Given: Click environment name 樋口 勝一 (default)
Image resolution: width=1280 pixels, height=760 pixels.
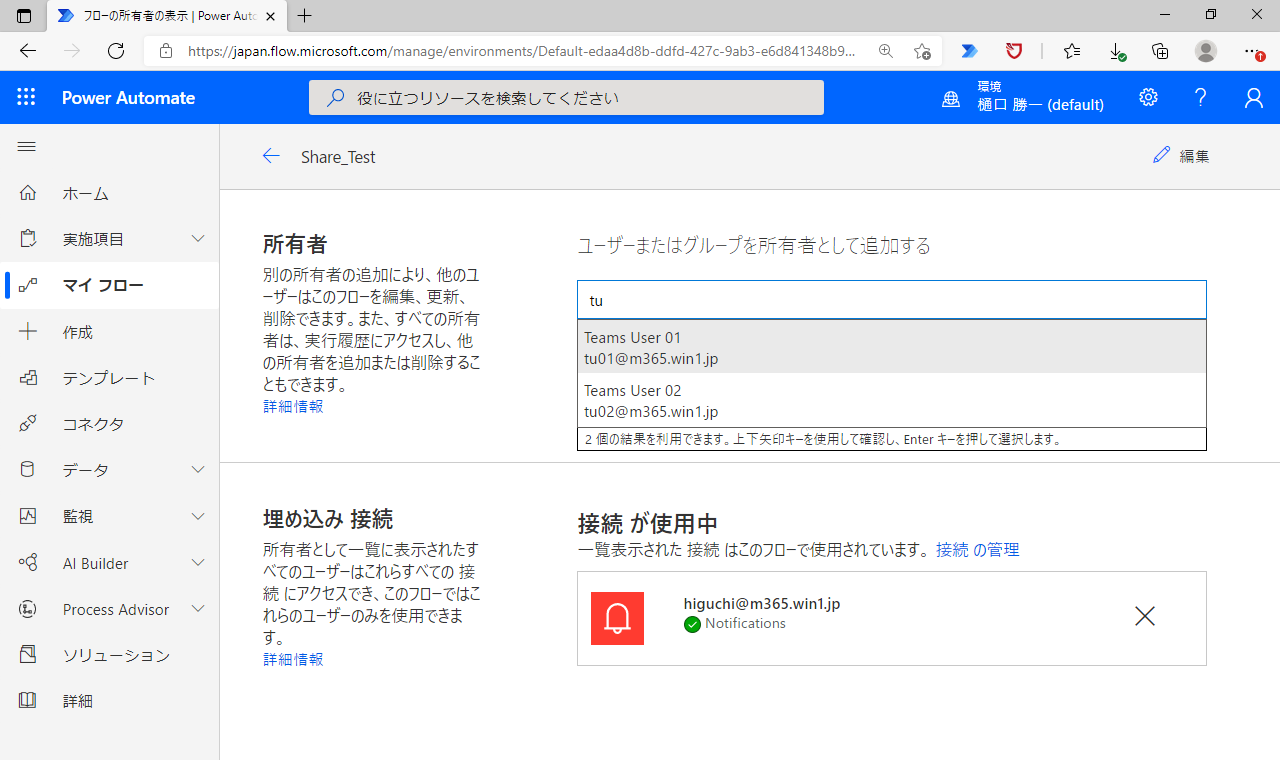Looking at the screenshot, I should coord(1040,104).
